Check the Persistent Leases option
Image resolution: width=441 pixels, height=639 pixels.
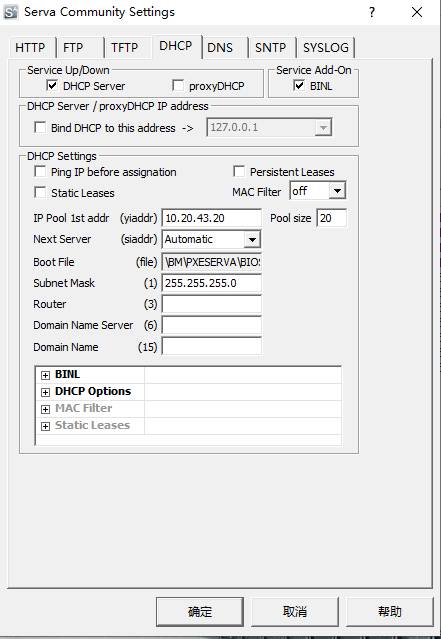tap(239, 172)
